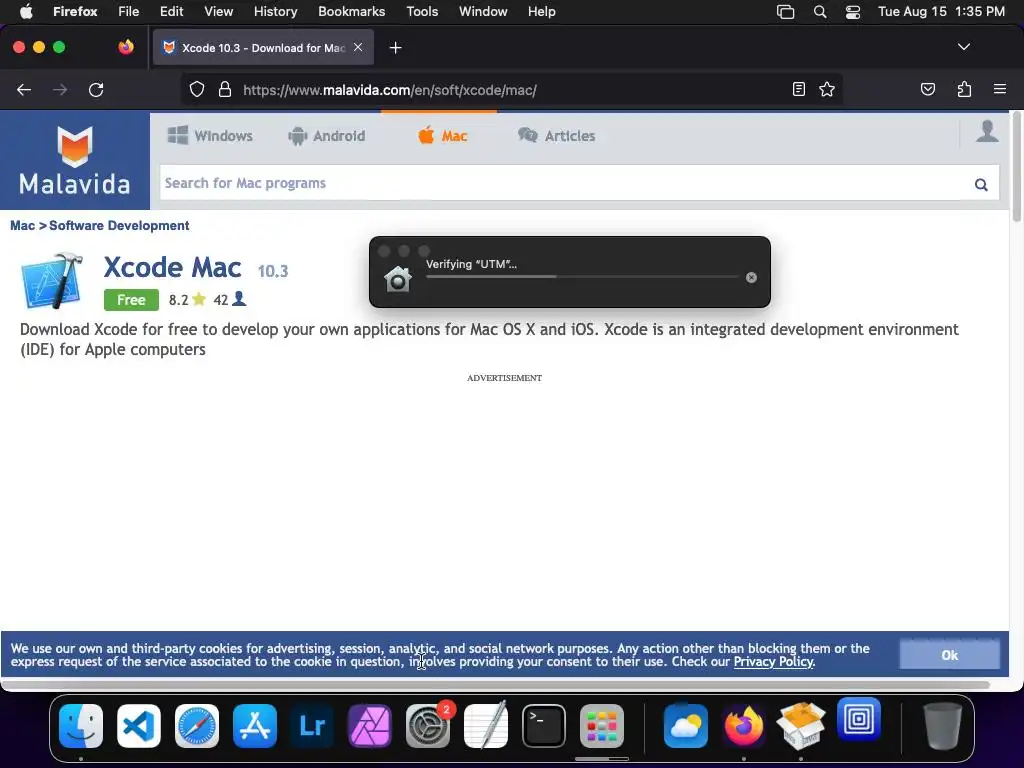Viewport: 1024px width, 768px height.
Task: Open Spotlight search in menu bar
Action: (820, 12)
